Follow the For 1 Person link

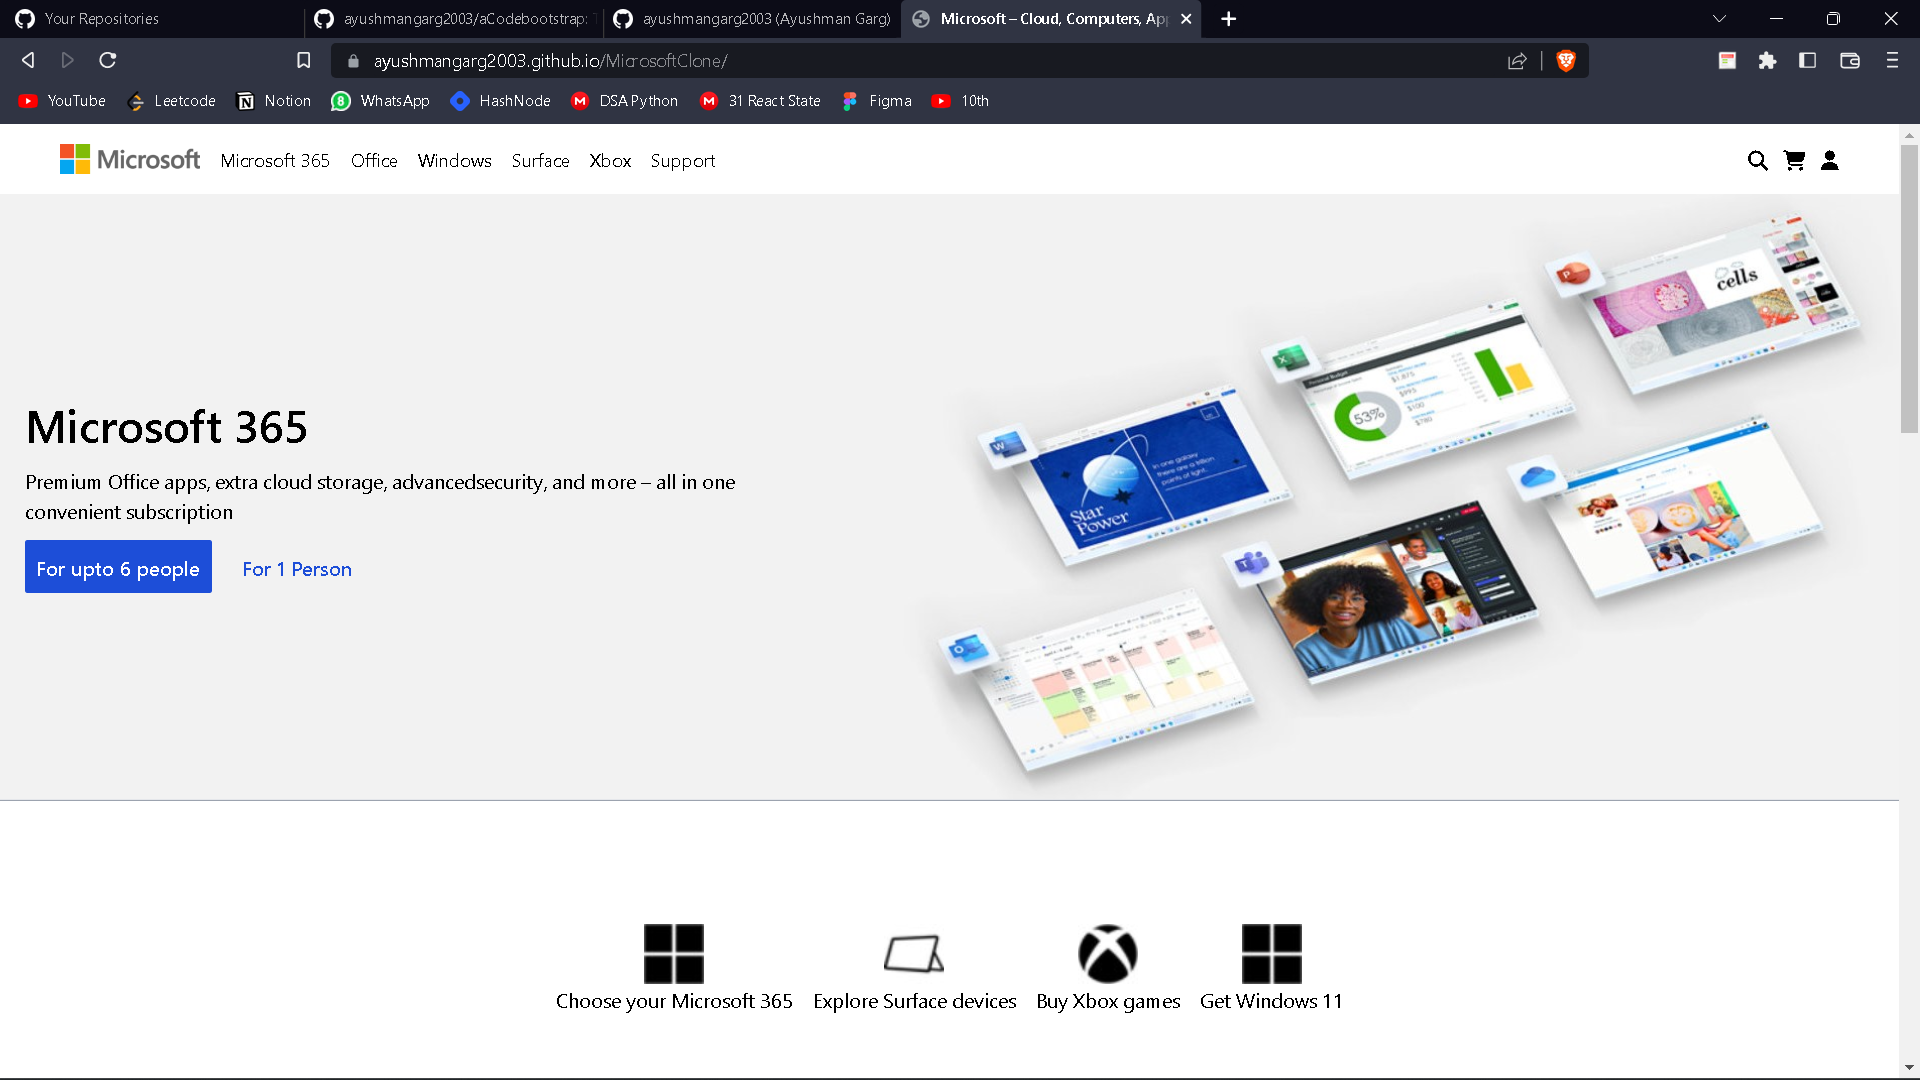click(297, 569)
